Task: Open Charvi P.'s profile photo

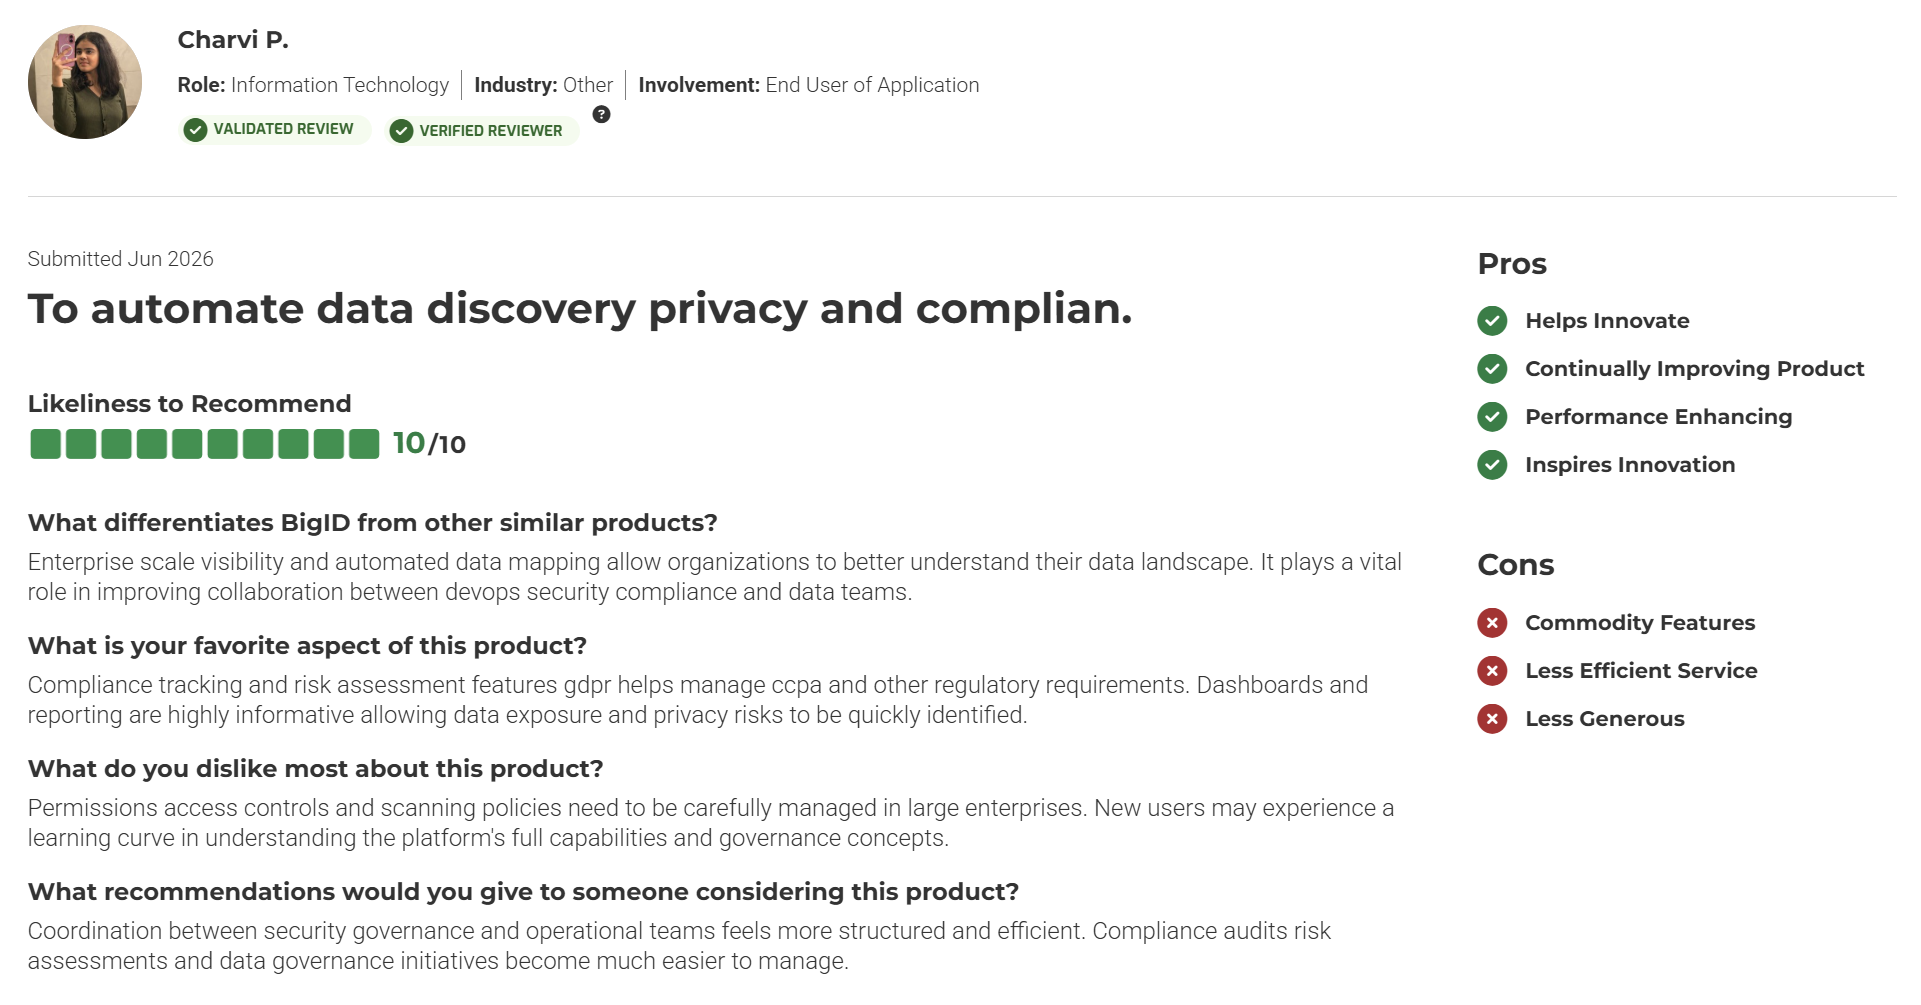Action: (85, 82)
